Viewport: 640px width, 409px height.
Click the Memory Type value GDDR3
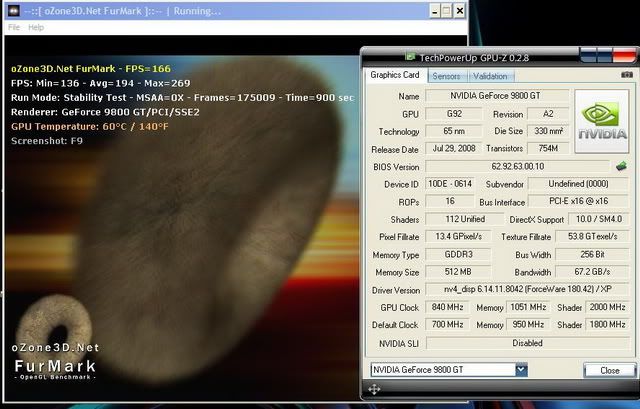tap(458, 254)
